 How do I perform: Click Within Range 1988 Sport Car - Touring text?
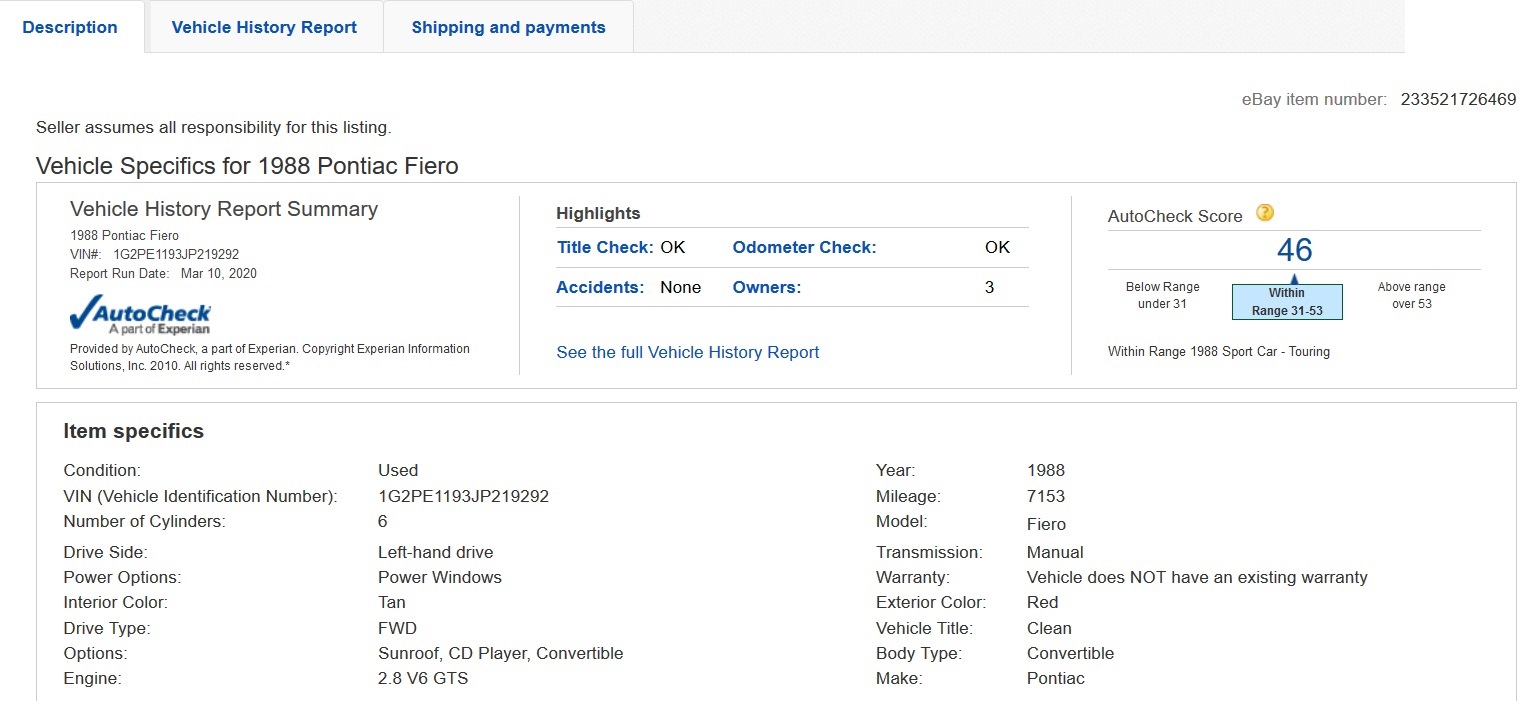tap(1219, 352)
